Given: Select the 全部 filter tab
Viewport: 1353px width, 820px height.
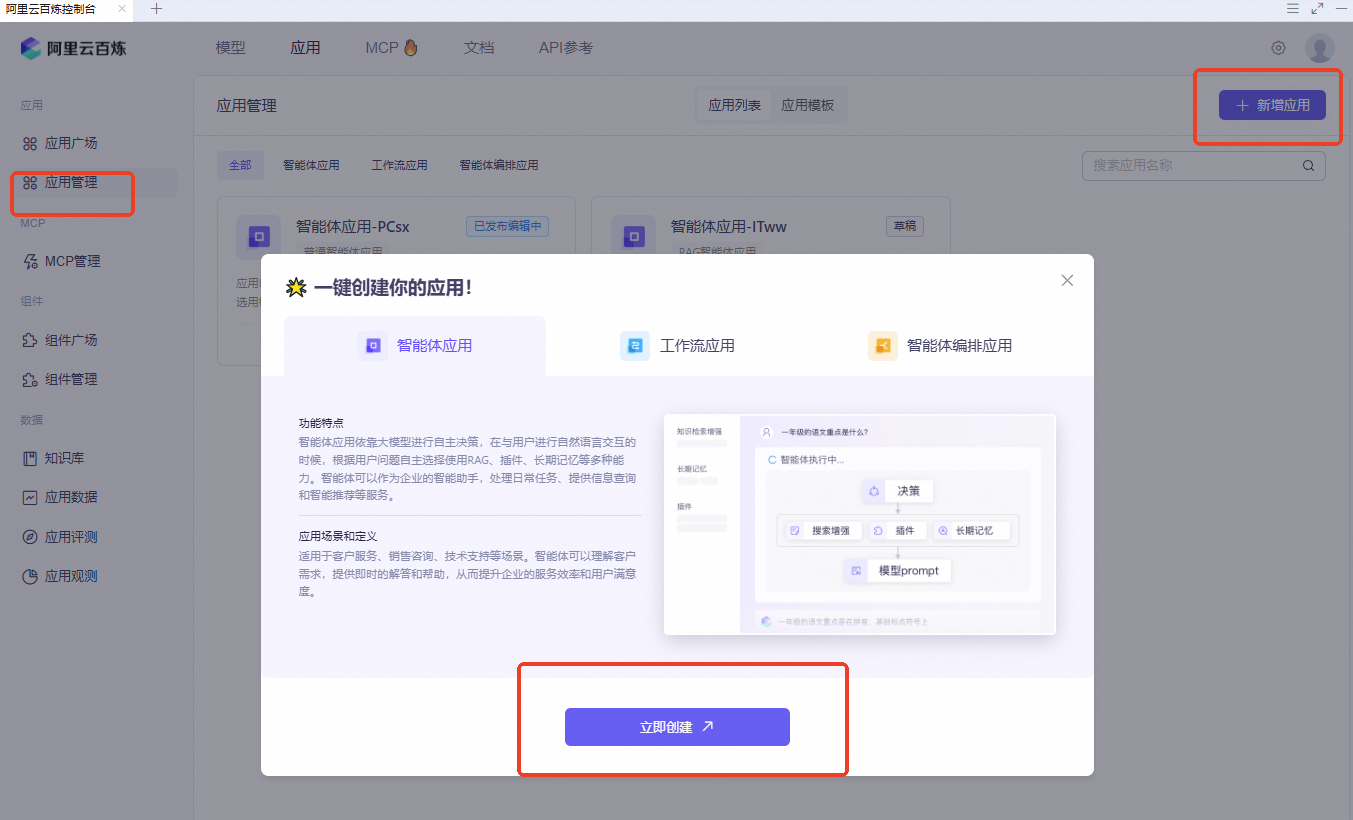Looking at the screenshot, I should pos(240,166).
